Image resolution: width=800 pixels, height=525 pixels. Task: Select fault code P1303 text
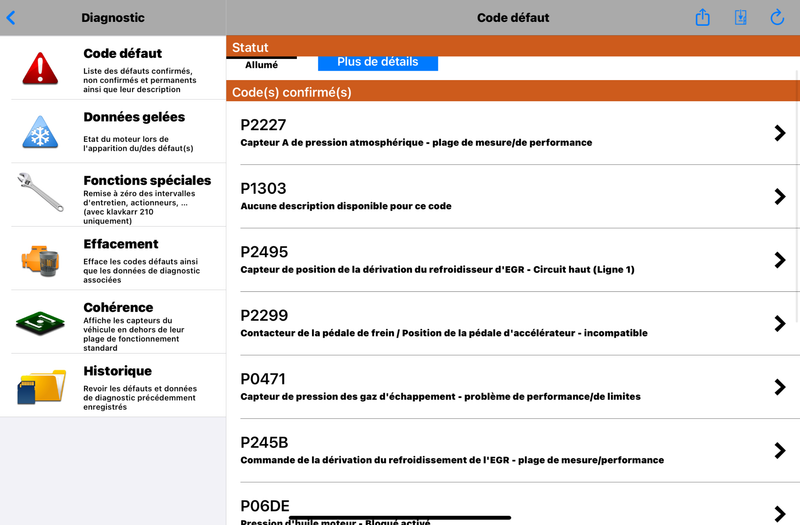(x=263, y=188)
